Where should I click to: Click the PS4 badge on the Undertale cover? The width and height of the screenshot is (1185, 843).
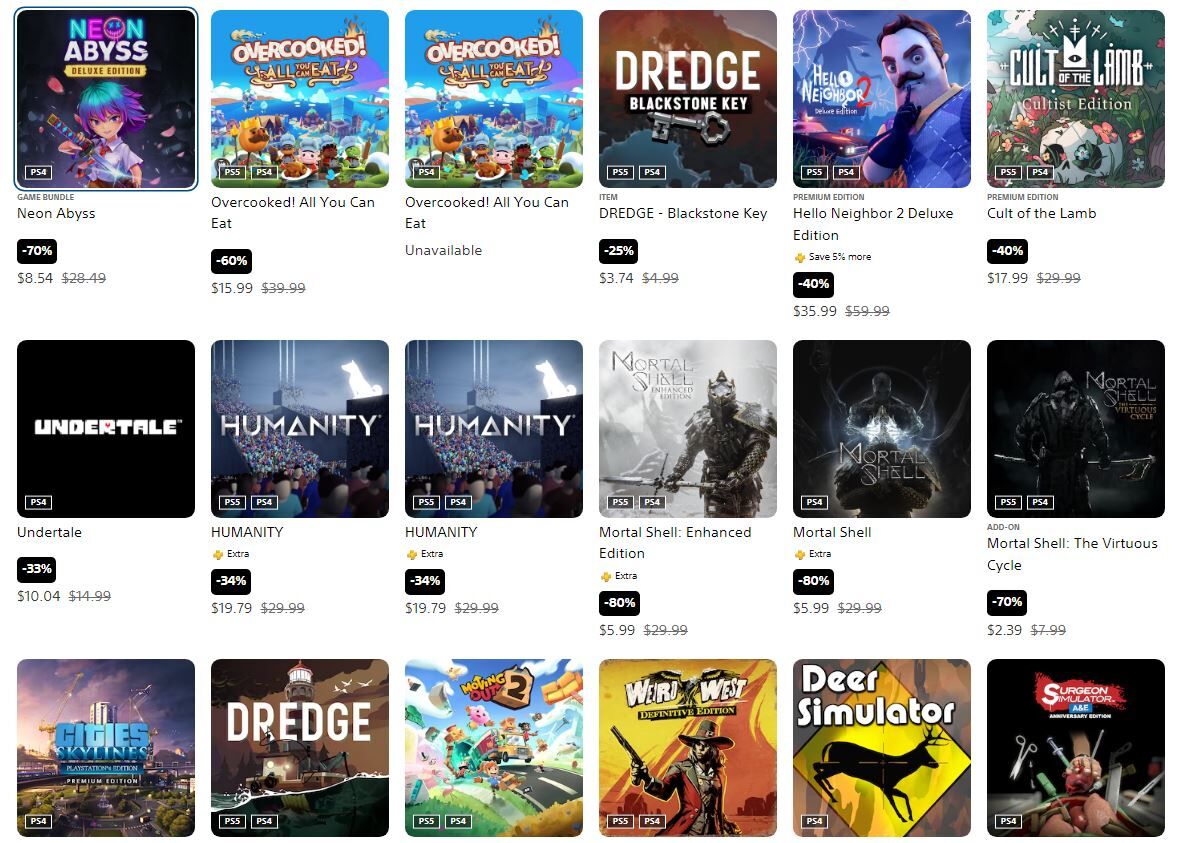[x=39, y=502]
